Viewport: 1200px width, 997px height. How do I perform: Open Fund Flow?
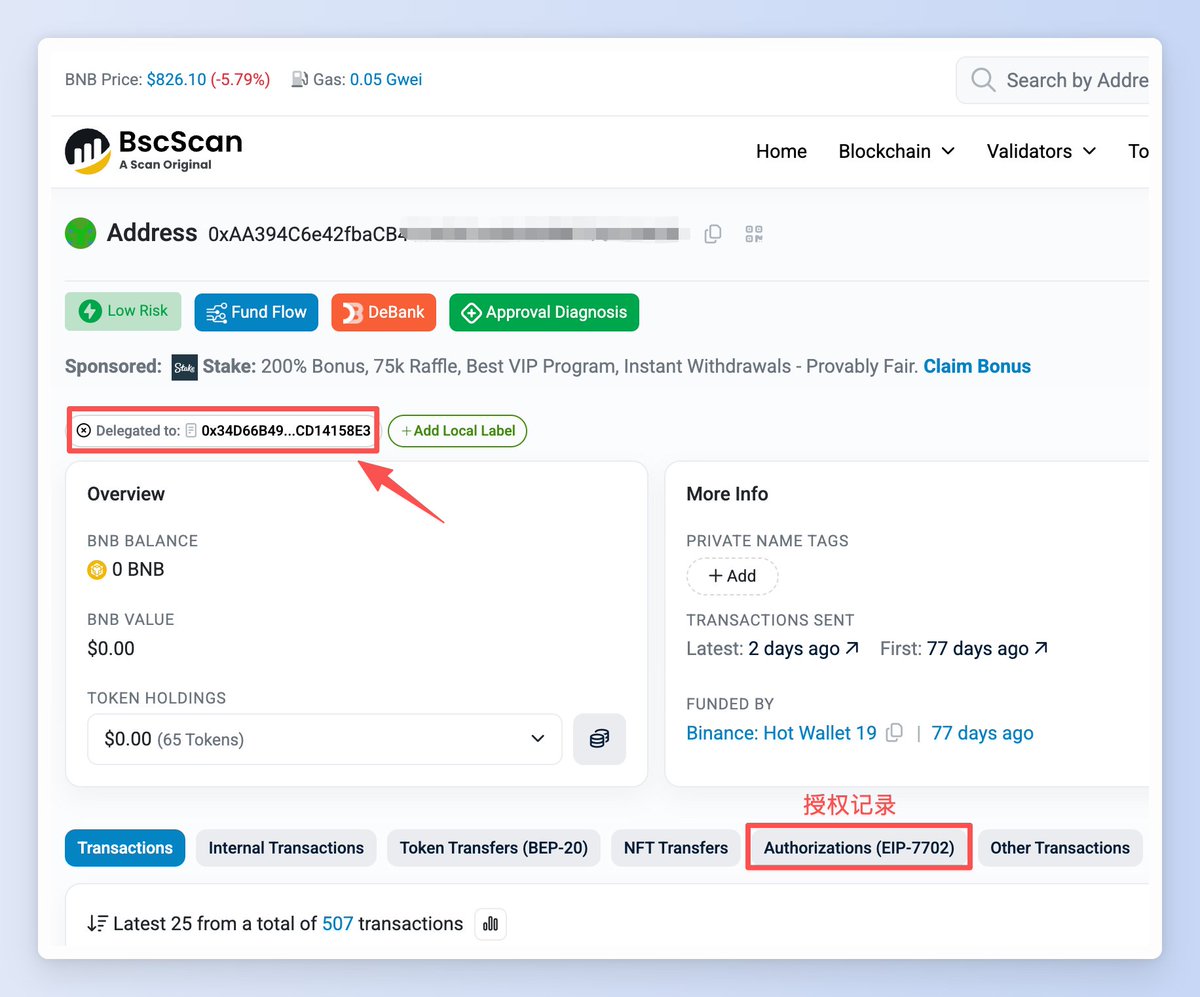coord(257,312)
